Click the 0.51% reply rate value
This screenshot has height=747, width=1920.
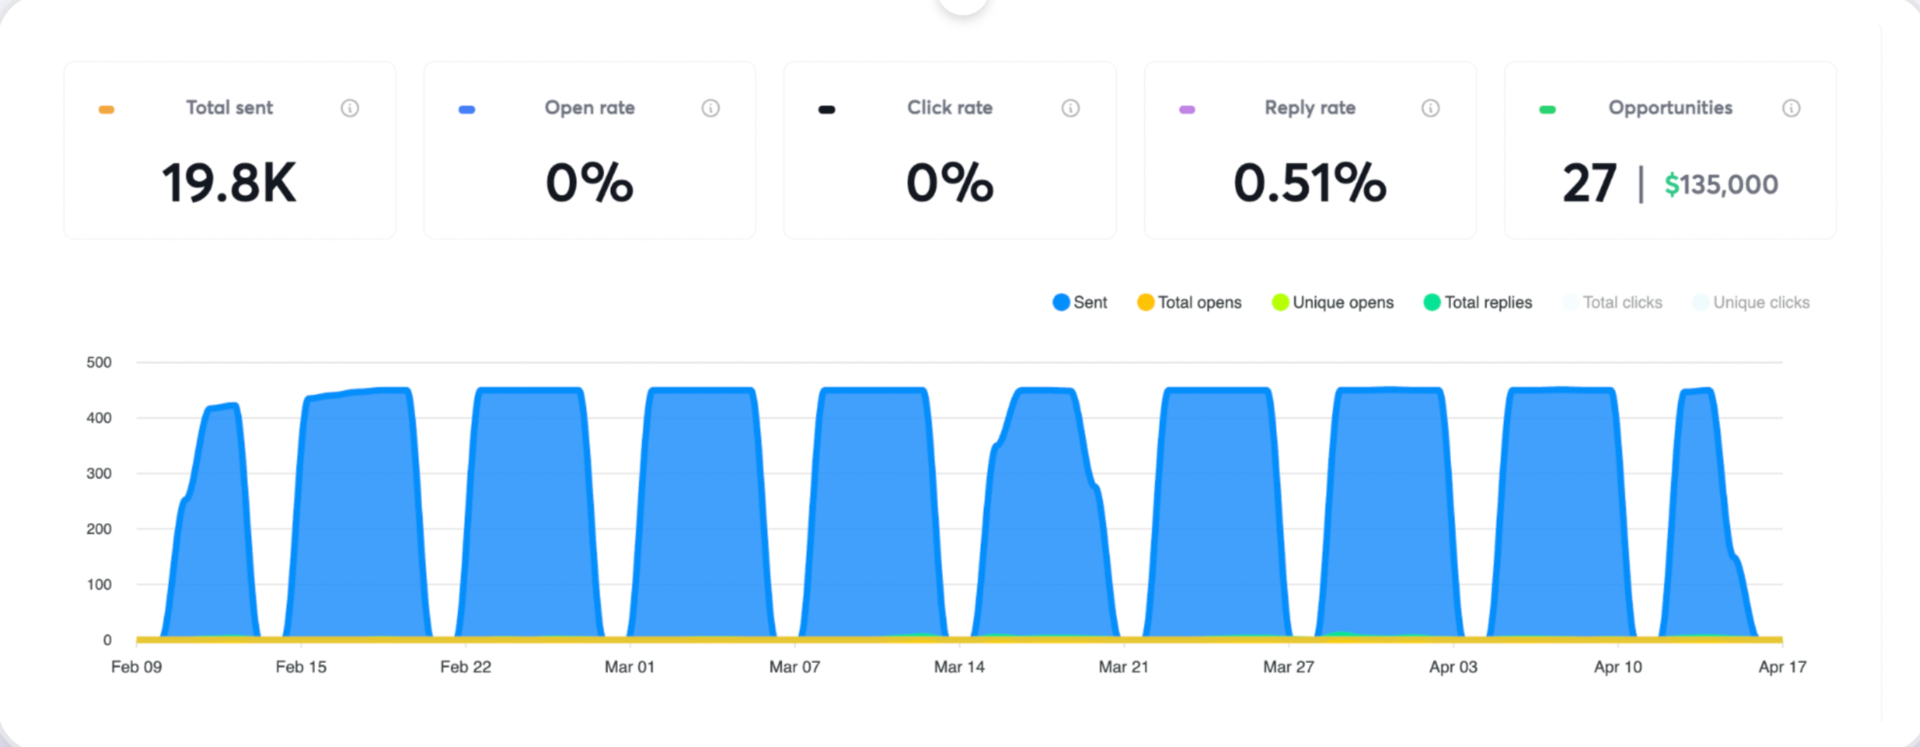pos(1310,184)
